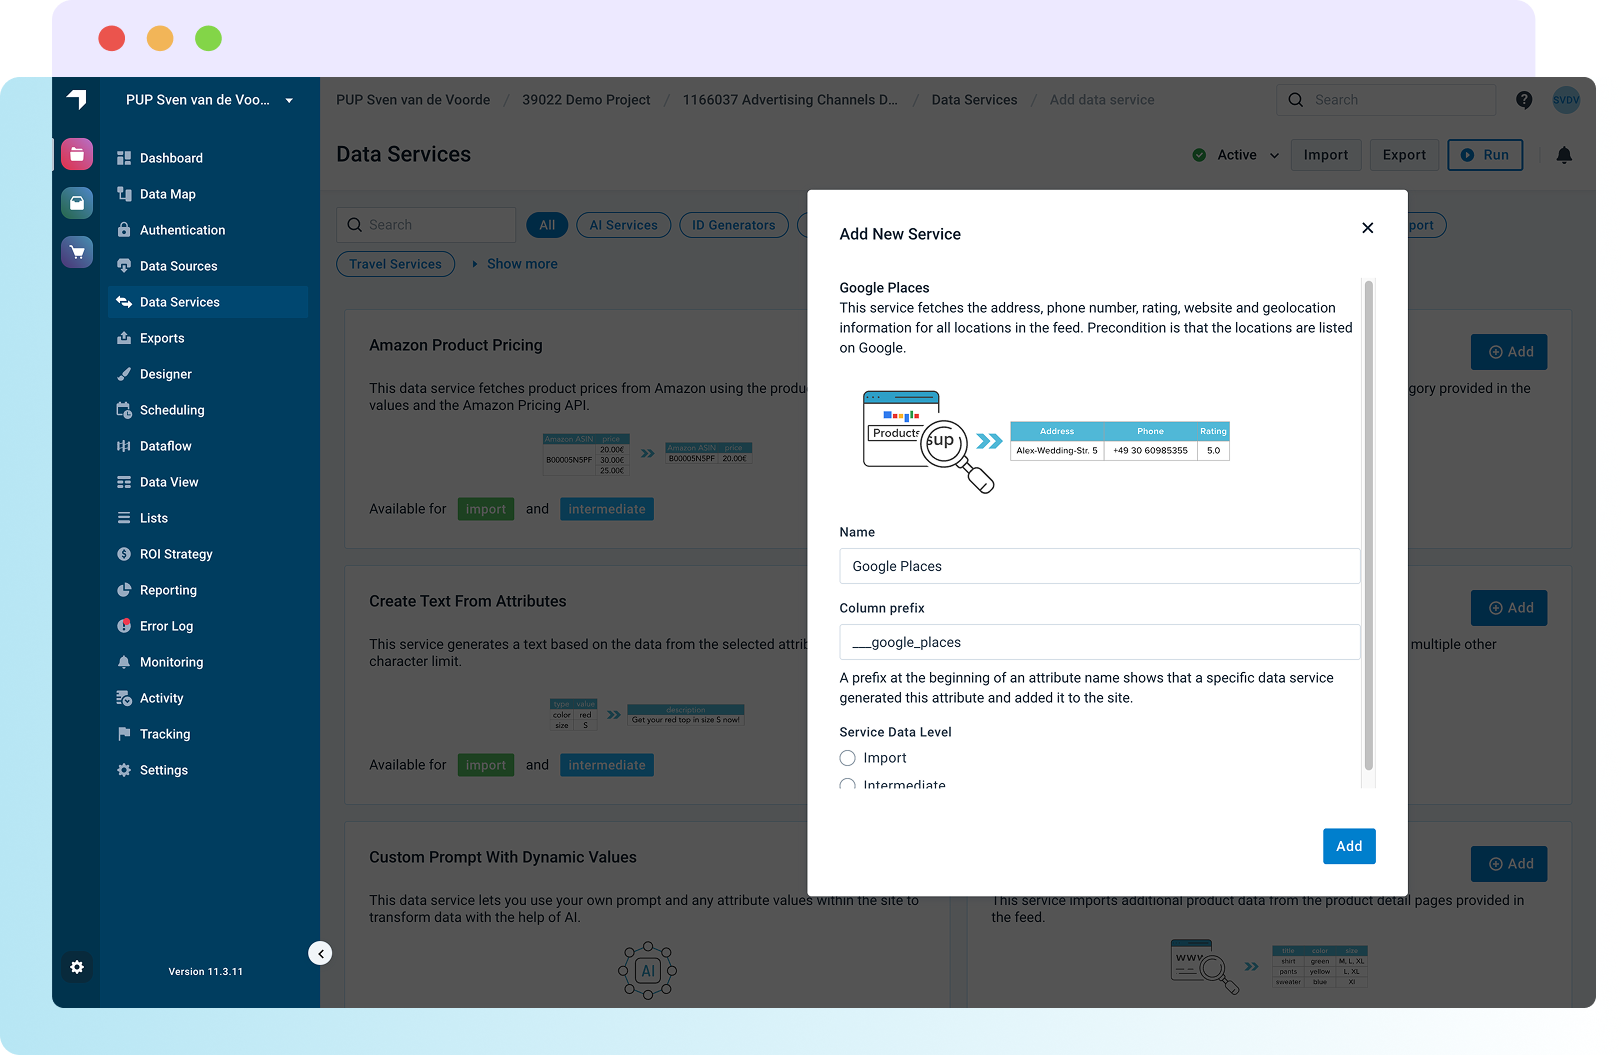Open the Data Sources icon
The image size is (1624, 1055).
click(124, 266)
